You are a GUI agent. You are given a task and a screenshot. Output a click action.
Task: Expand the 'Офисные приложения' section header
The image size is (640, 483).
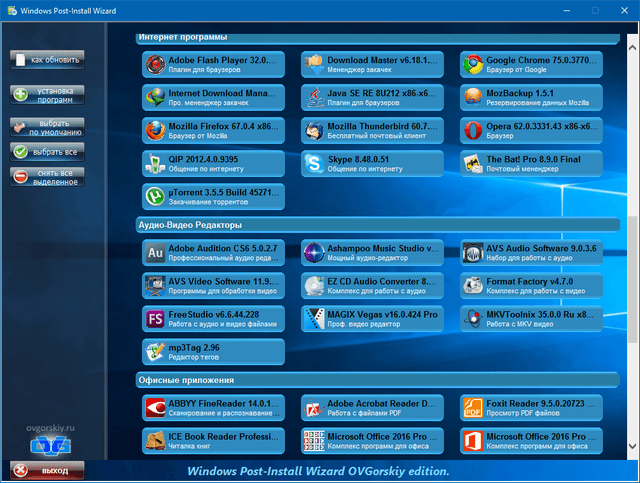click(x=378, y=380)
